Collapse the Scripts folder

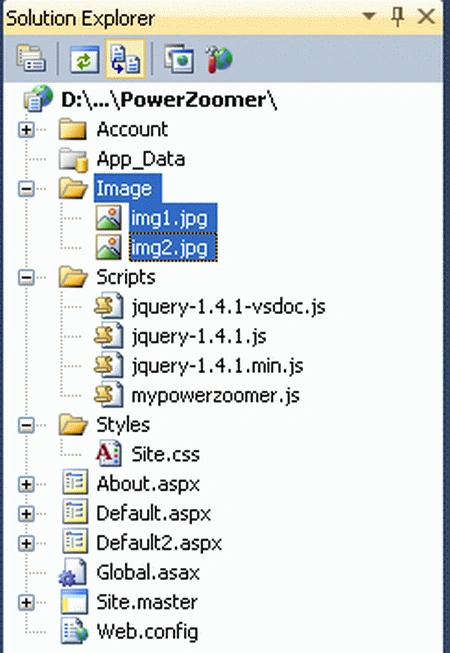[26, 278]
